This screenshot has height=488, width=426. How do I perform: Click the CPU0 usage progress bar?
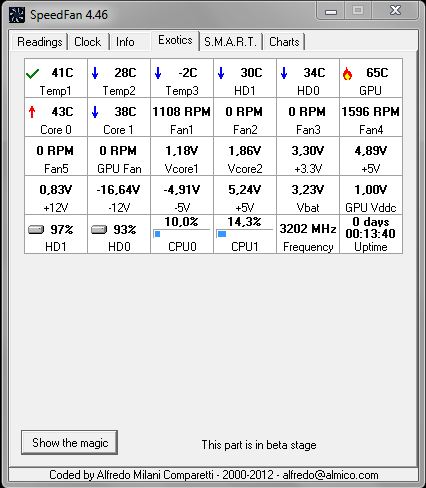182,234
